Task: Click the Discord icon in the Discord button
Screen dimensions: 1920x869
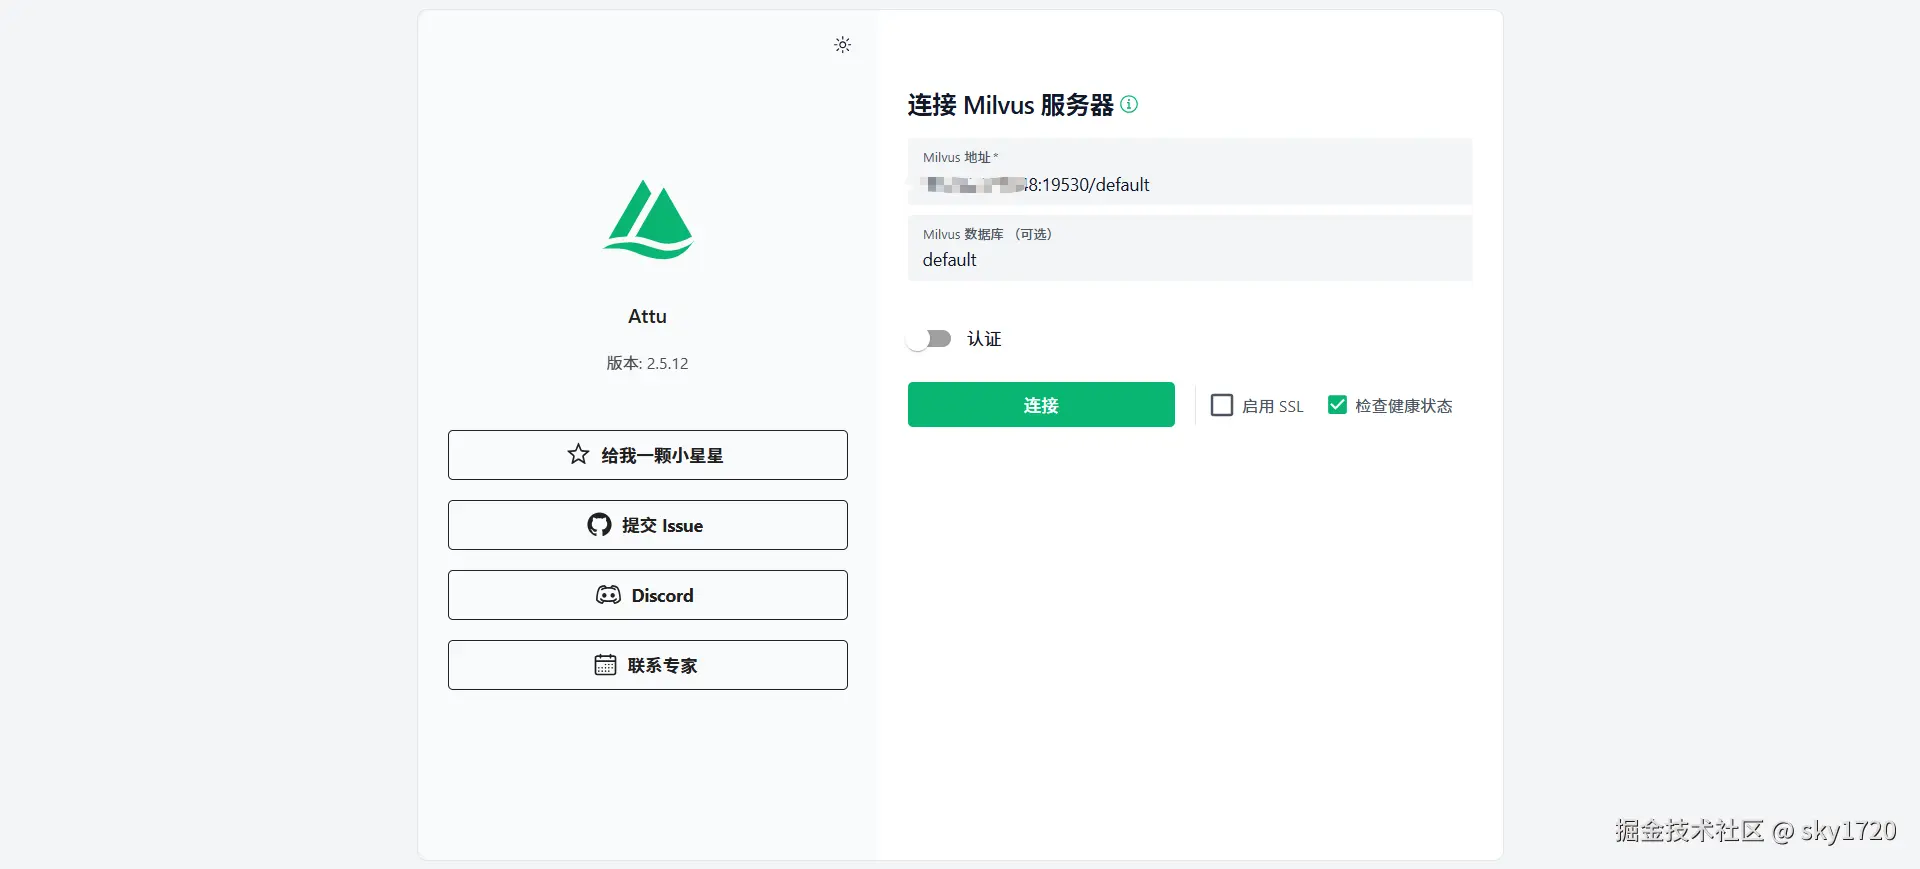Action: click(608, 595)
